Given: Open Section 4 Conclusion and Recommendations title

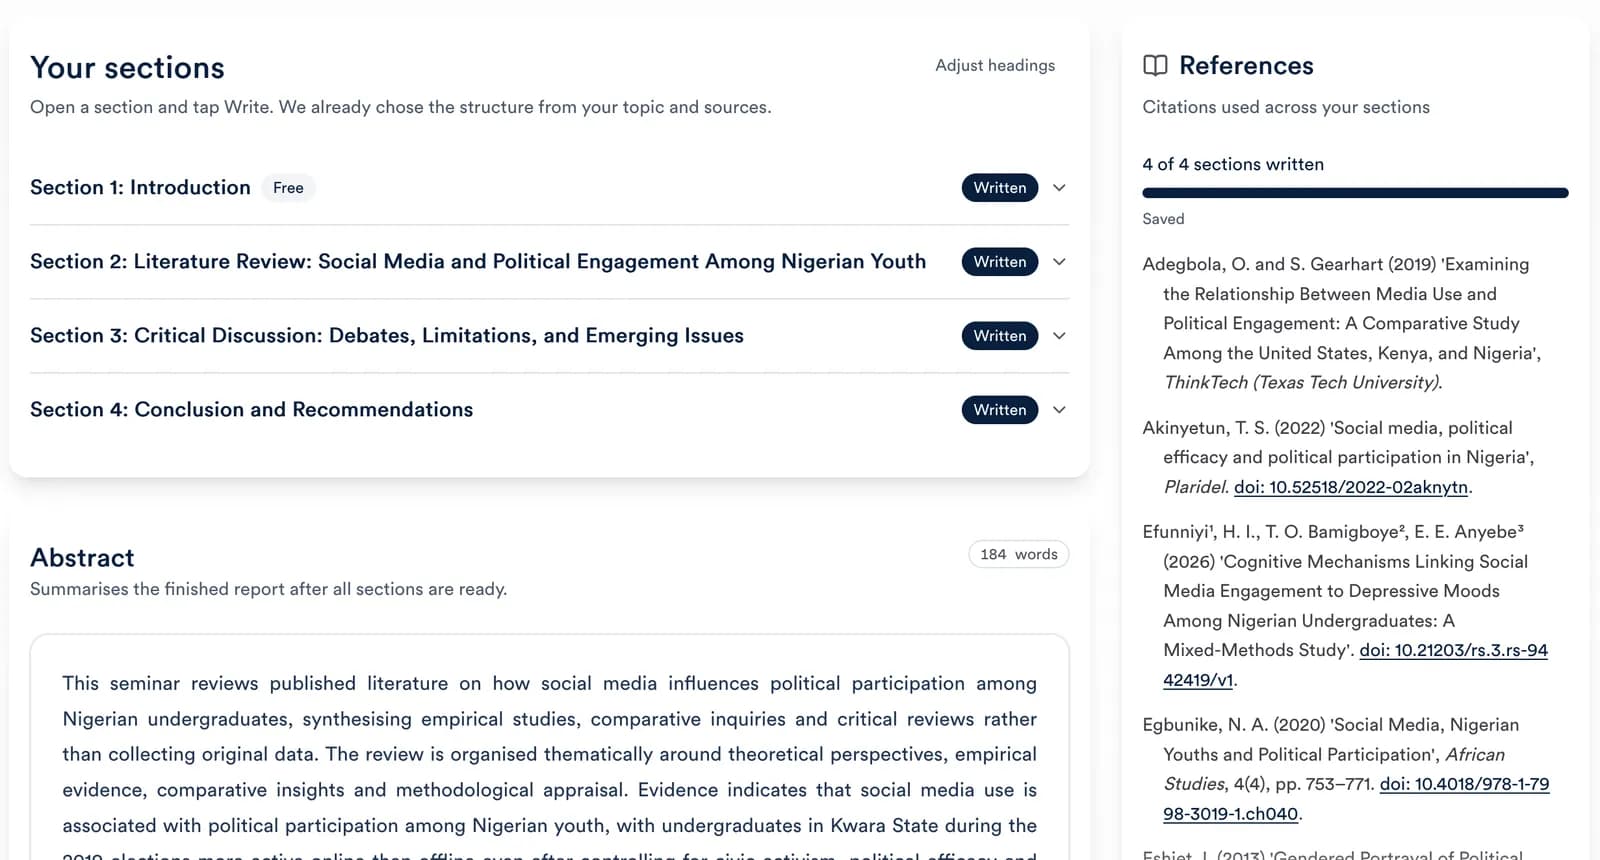Looking at the screenshot, I should tap(252, 410).
